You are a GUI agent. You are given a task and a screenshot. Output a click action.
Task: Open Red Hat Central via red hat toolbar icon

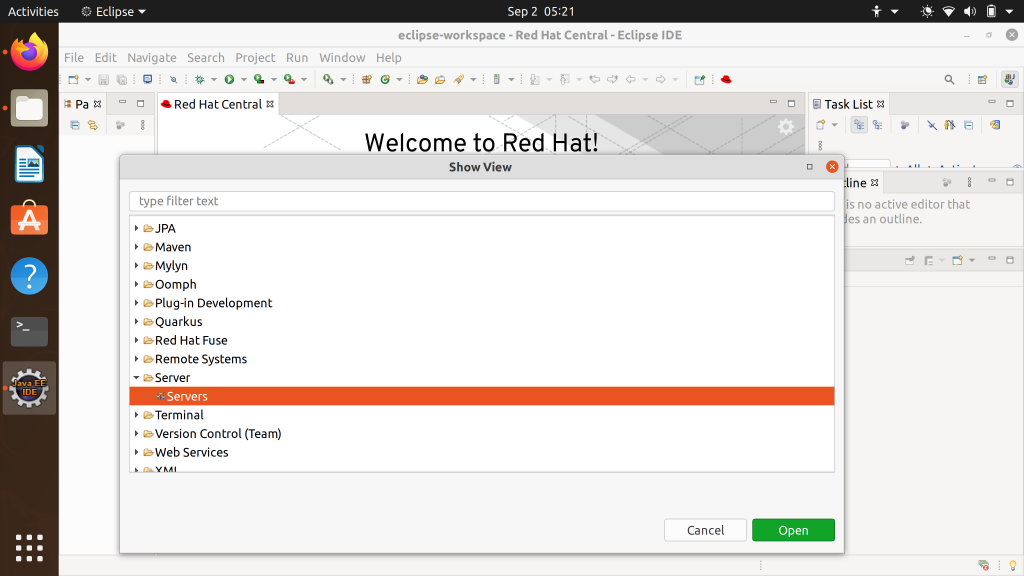pyautogui.click(x=727, y=79)
